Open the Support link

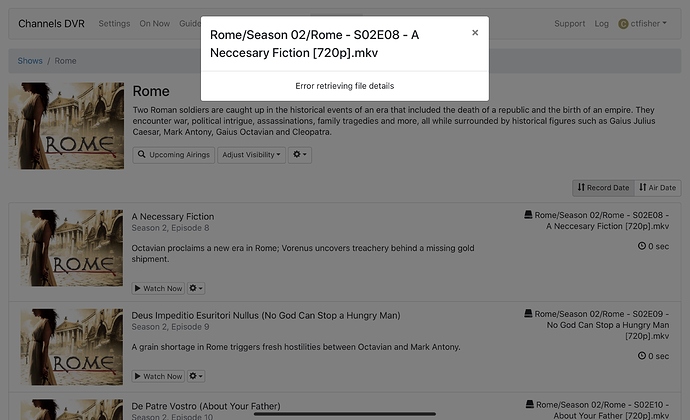pyautogui.click(x=569, y=23)
